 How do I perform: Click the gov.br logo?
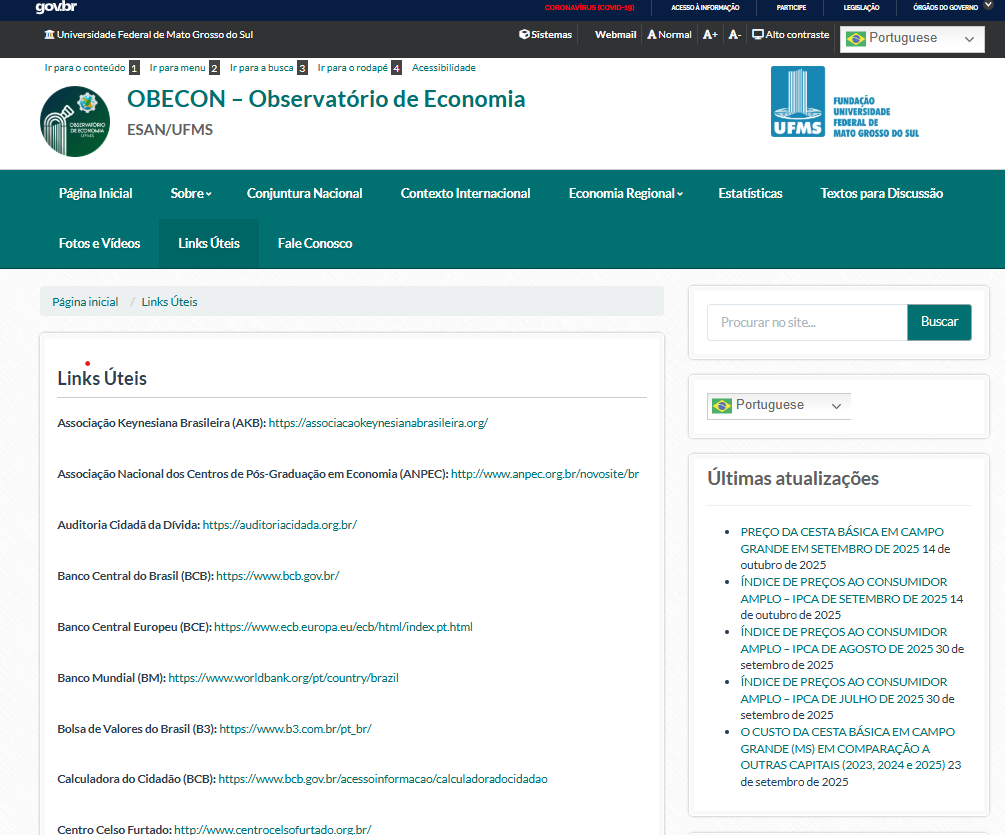(55, 7)
